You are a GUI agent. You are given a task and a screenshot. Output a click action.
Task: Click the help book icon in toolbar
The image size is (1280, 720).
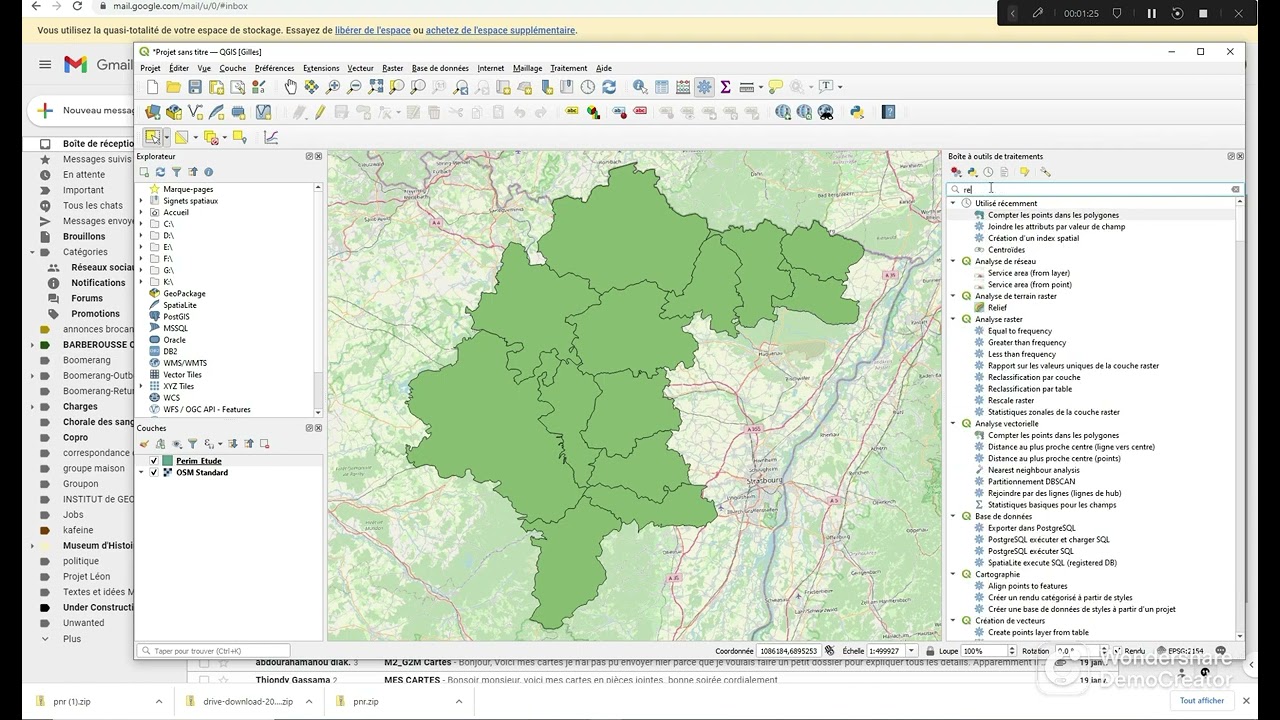[x=889, y=112]
